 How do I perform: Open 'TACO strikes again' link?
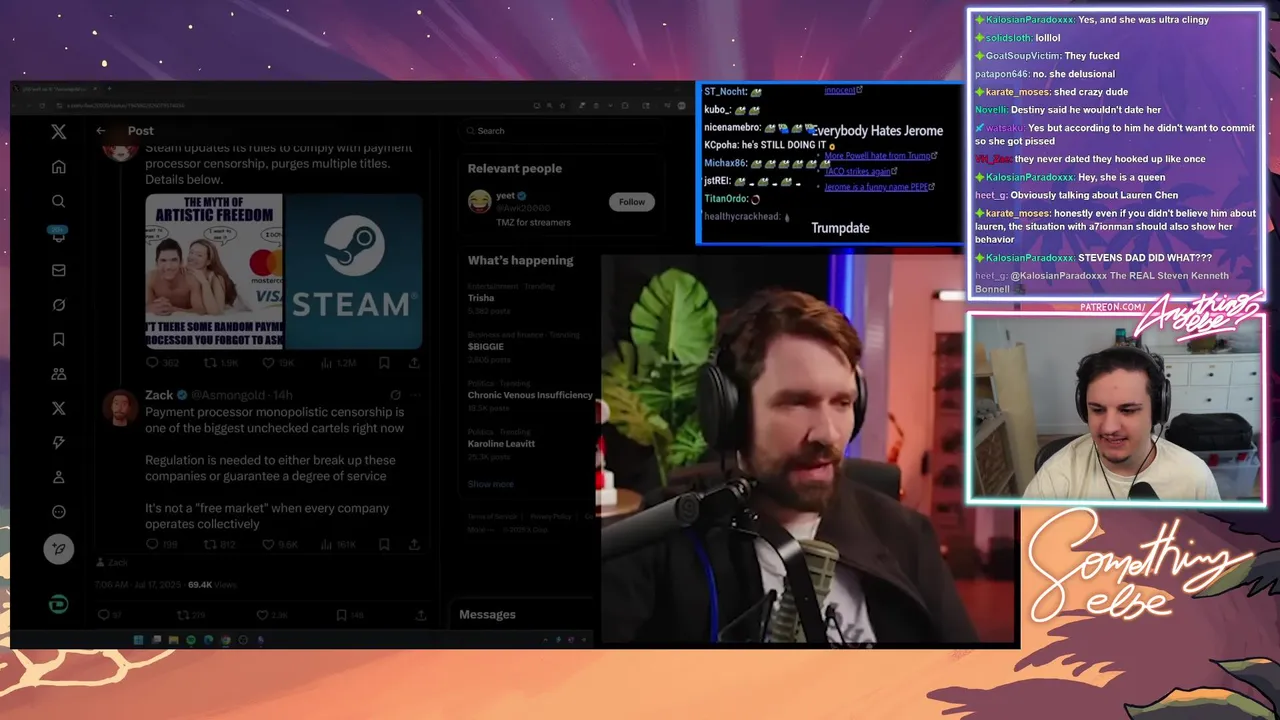coord(861,172)
